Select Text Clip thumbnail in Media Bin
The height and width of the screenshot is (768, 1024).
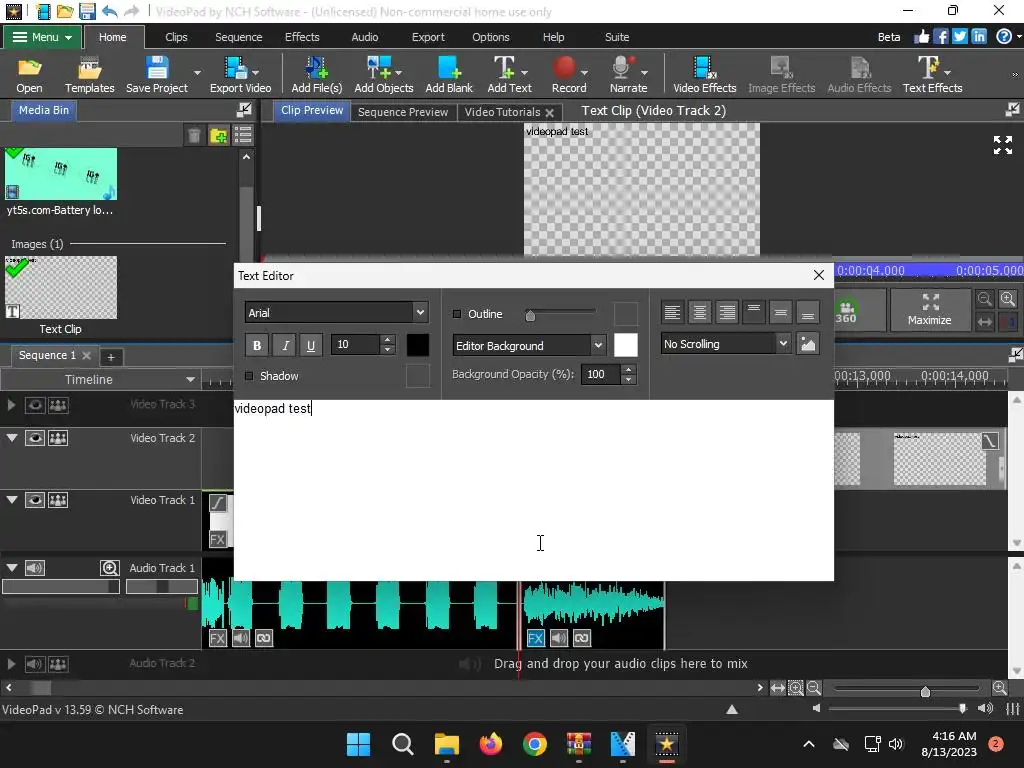(x=61, y=287)
